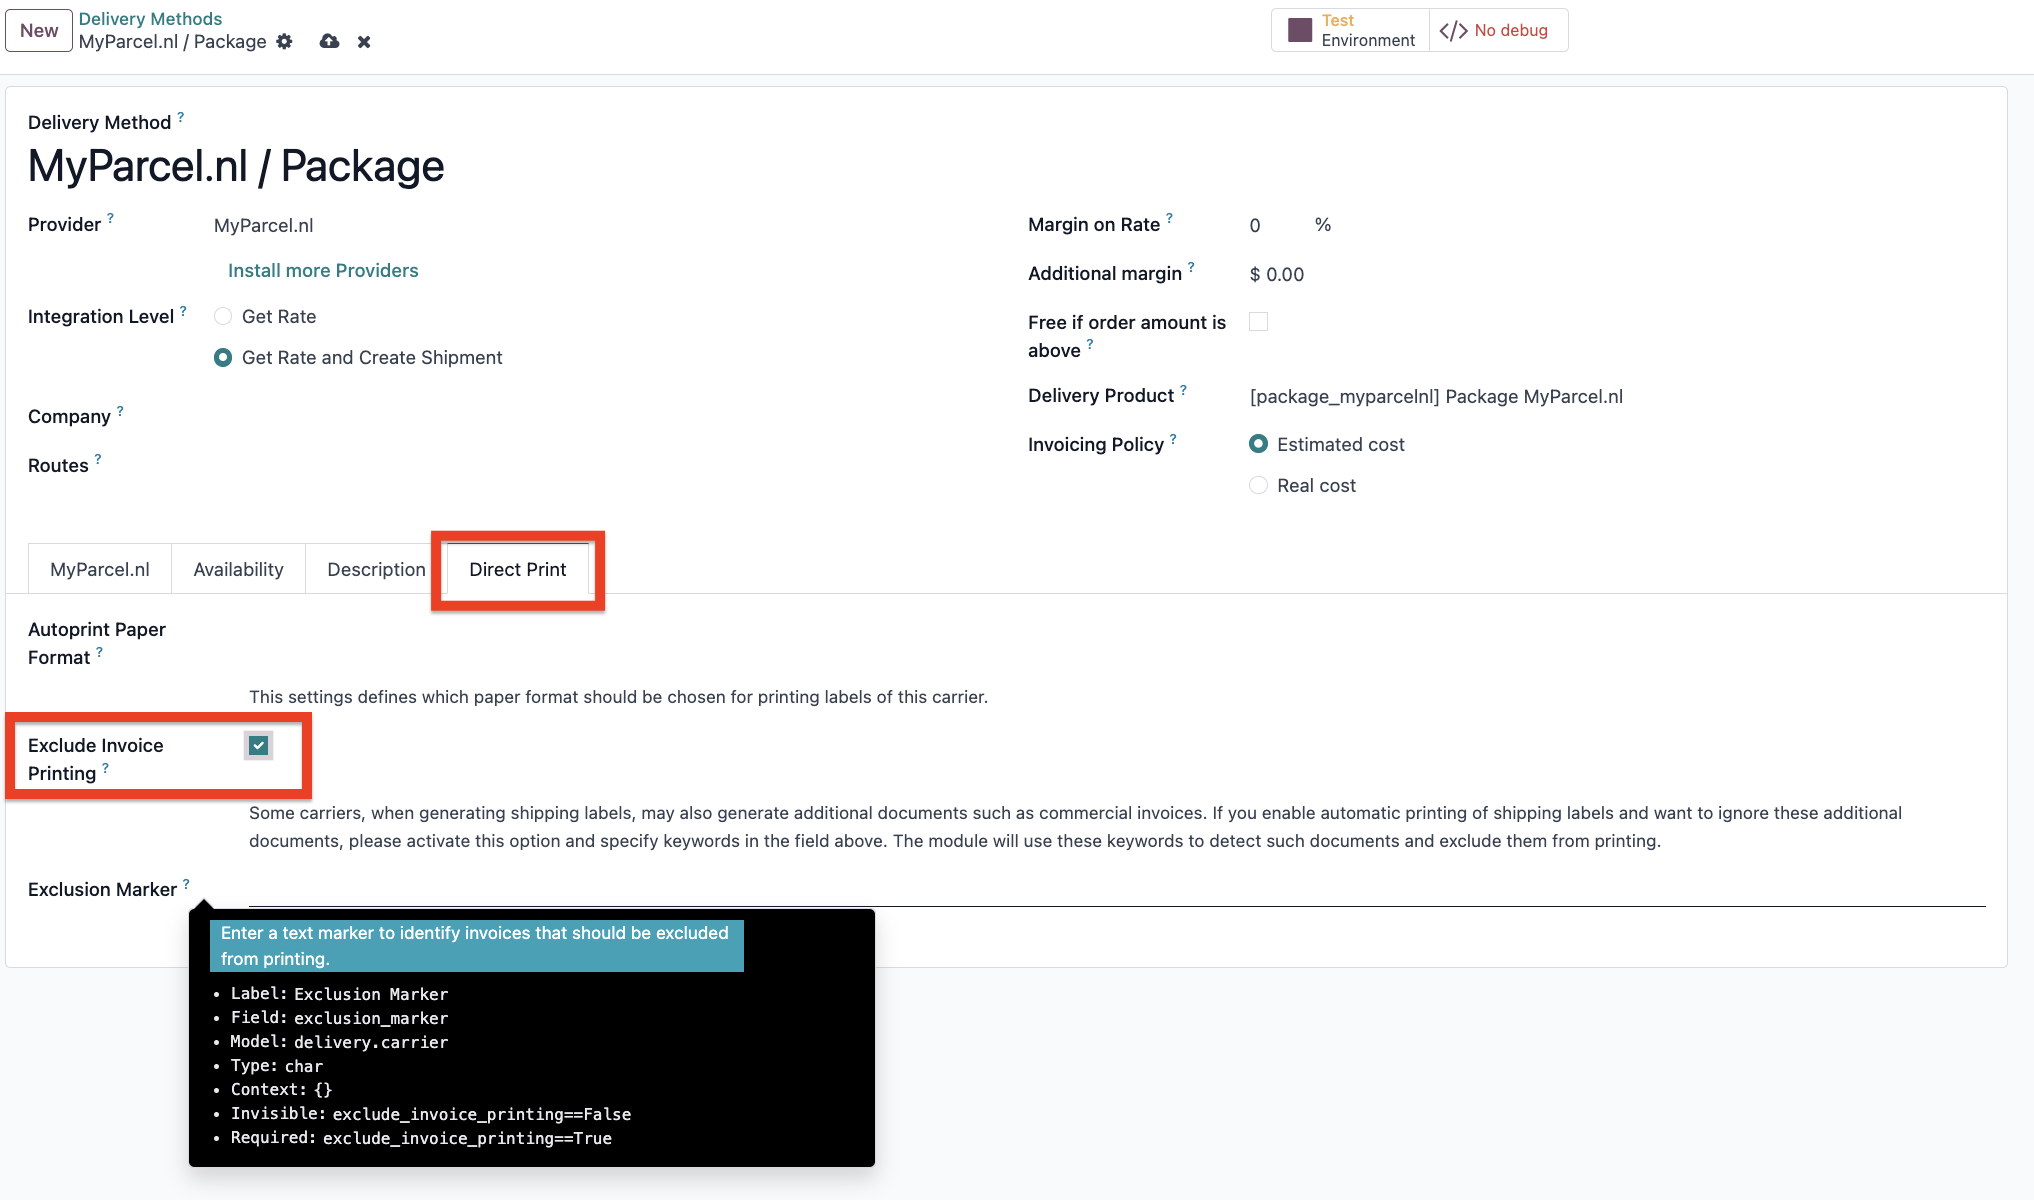Show help for Autoprint Paper Format

[99, 652]
